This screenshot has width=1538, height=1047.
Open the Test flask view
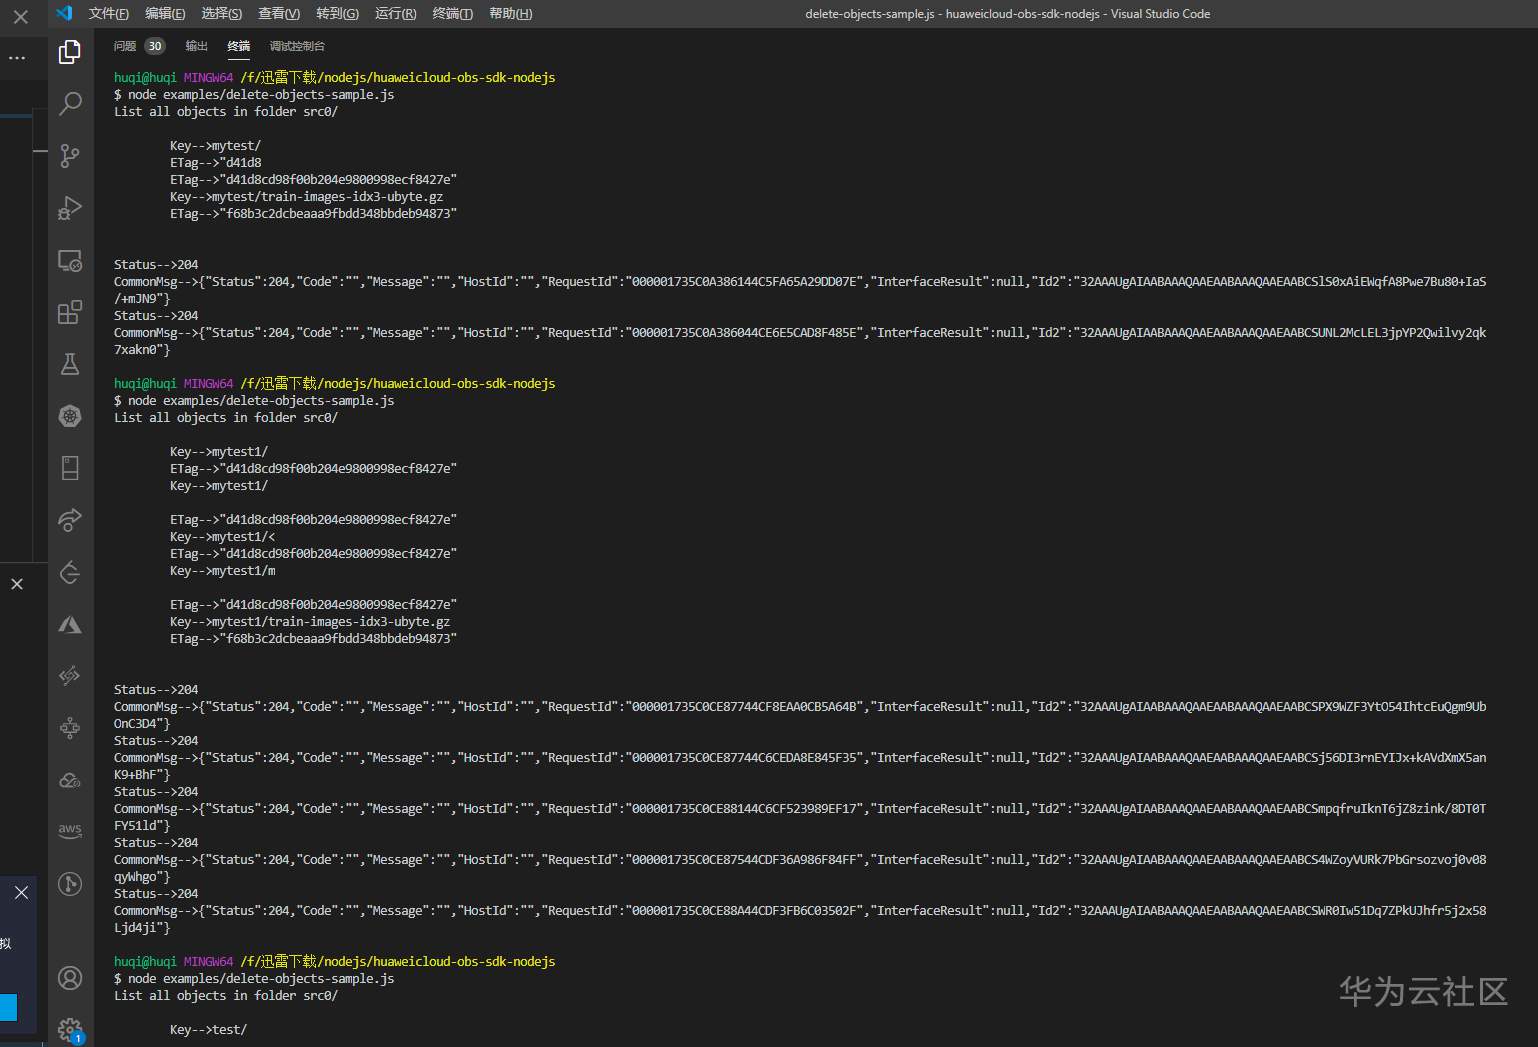pyautogui.click(x=70, y=364)
